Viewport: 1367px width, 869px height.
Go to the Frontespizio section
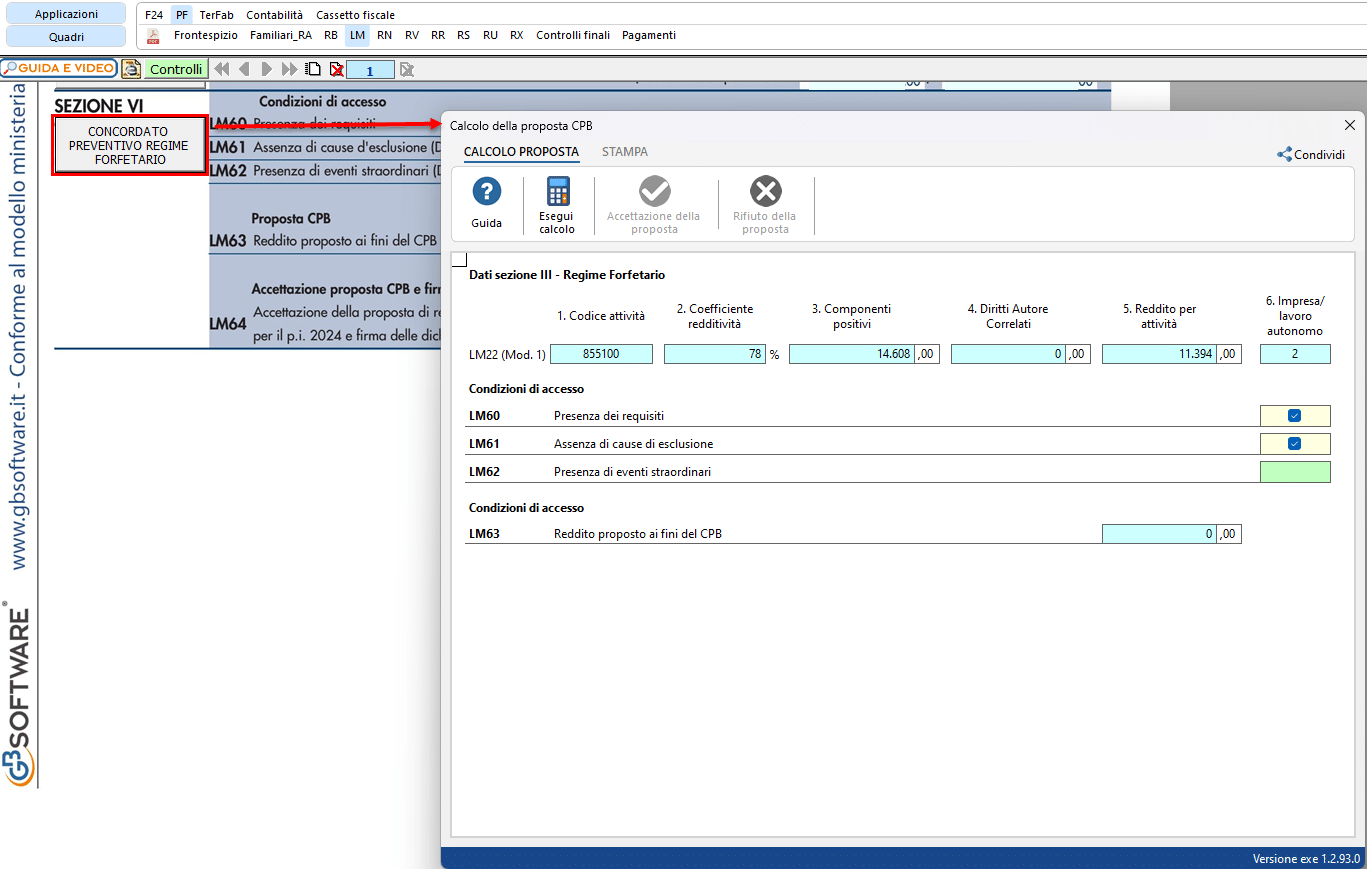[x=206, y=35]
